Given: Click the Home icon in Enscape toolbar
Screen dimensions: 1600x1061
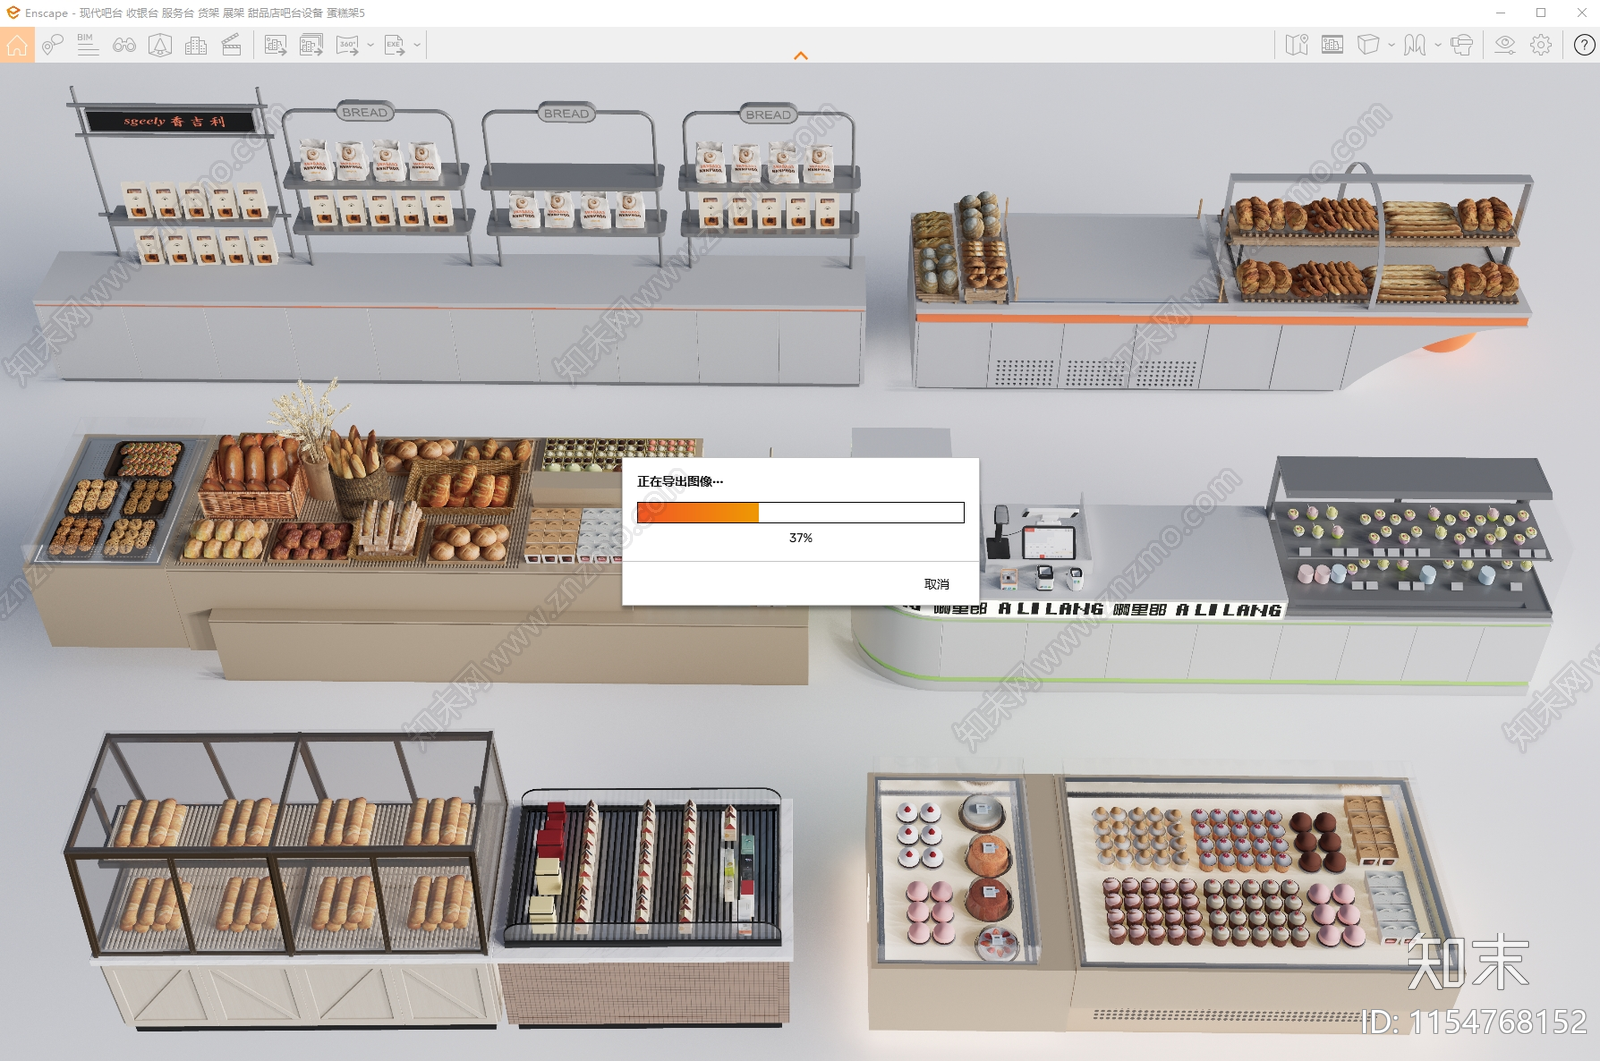Looking at the screenshot, I should tap(17, 45).
